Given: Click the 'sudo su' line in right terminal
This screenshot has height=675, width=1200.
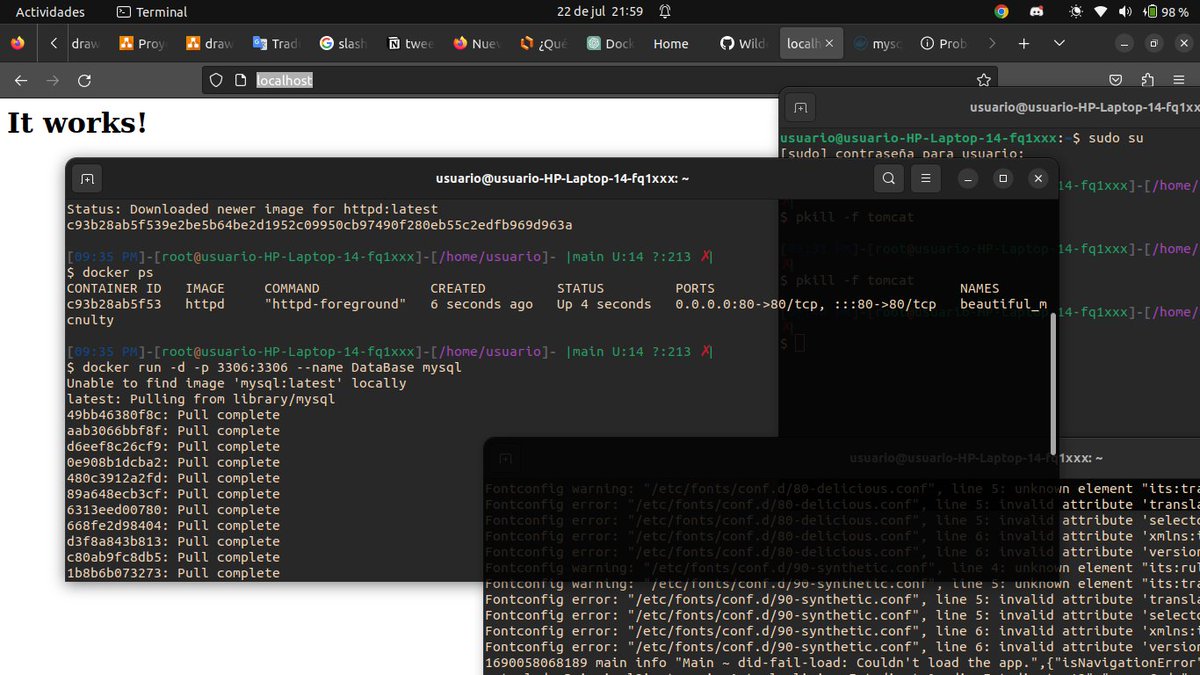Looking at the screenshot, I should [x=1115, y=138].
